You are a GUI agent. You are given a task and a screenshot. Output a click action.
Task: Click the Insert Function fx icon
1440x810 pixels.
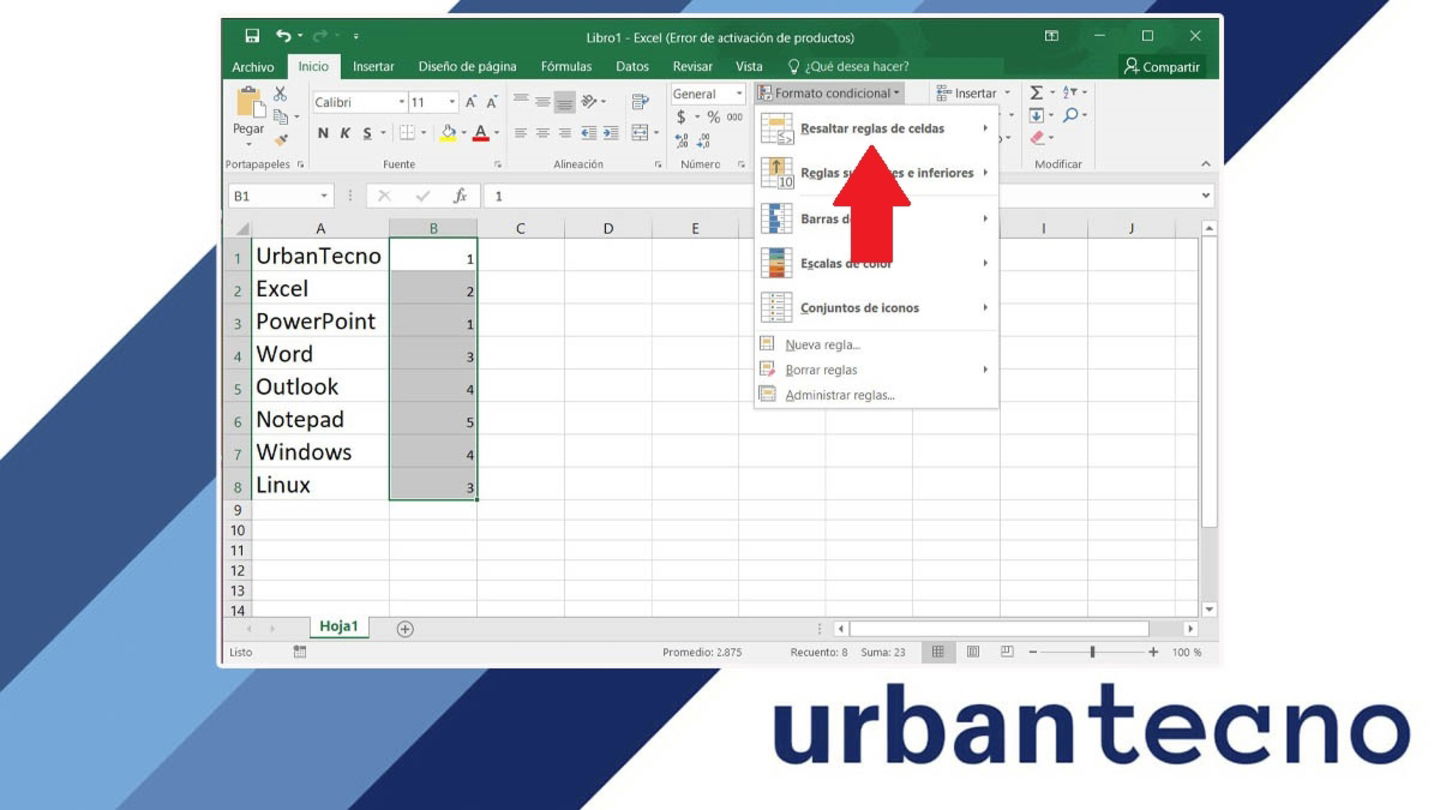pos(460,196)
